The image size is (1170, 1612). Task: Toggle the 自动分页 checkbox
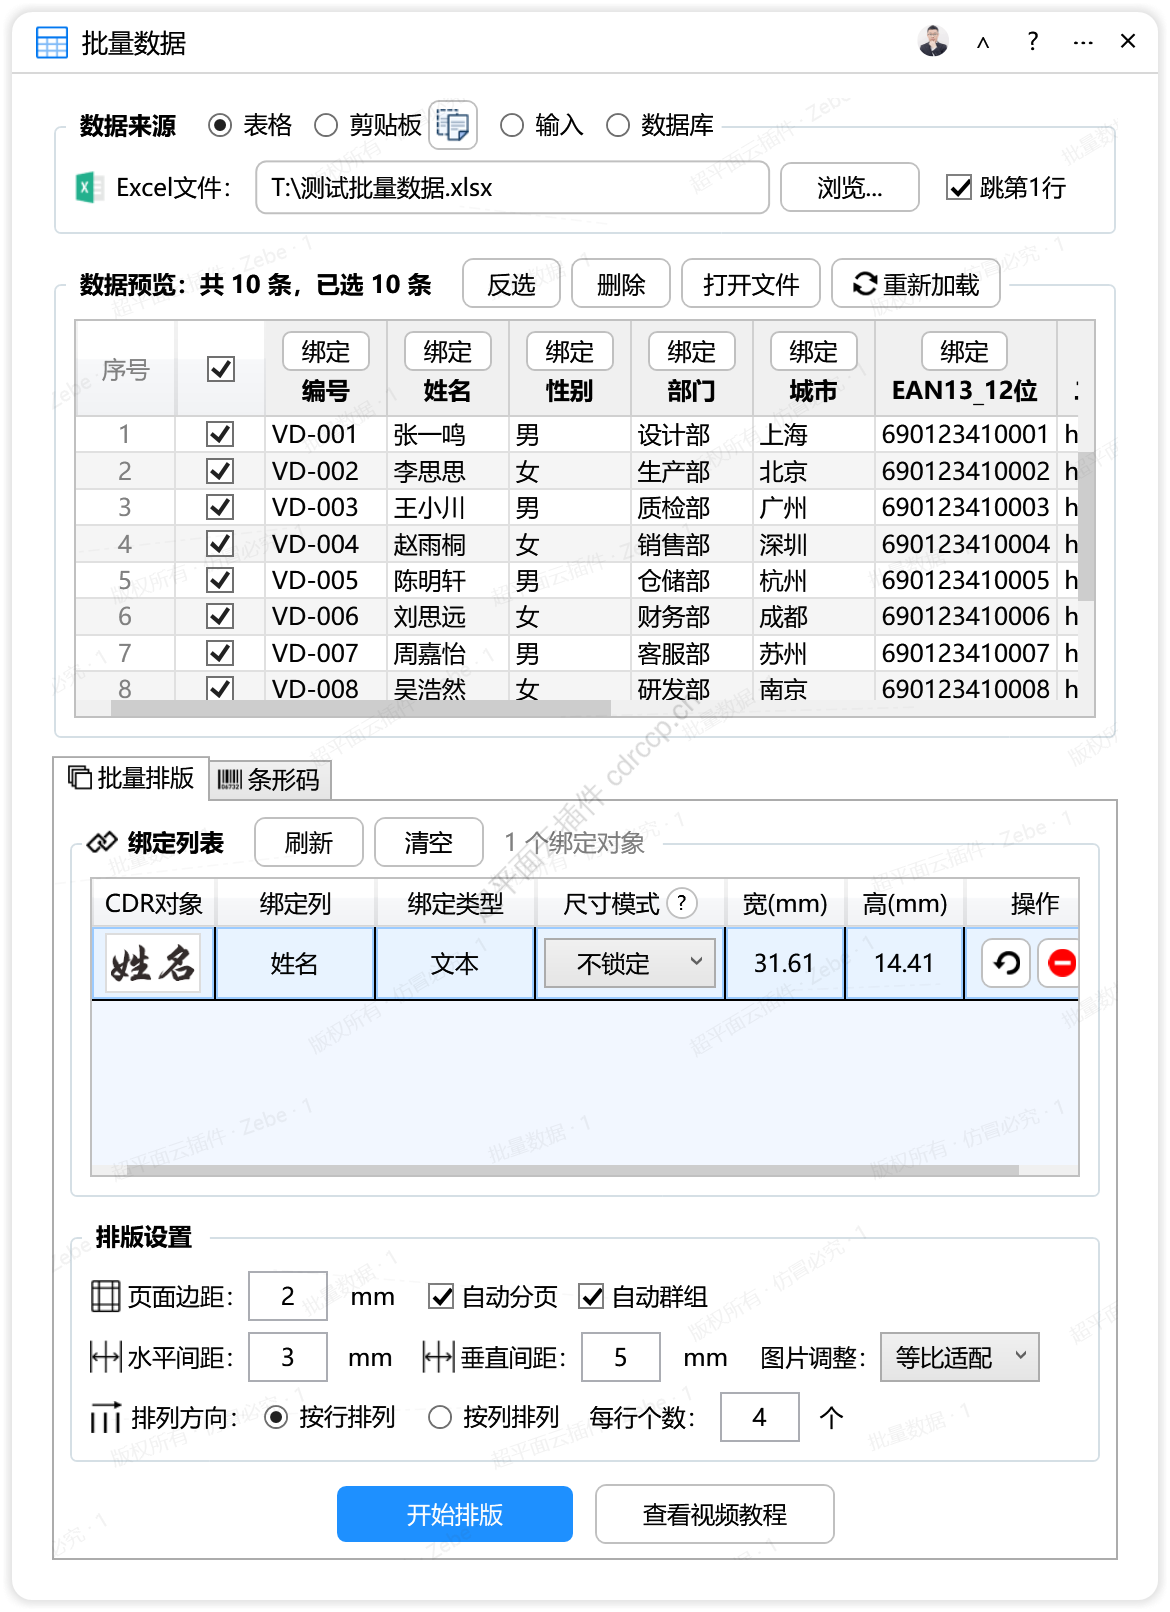point(441,1296)
